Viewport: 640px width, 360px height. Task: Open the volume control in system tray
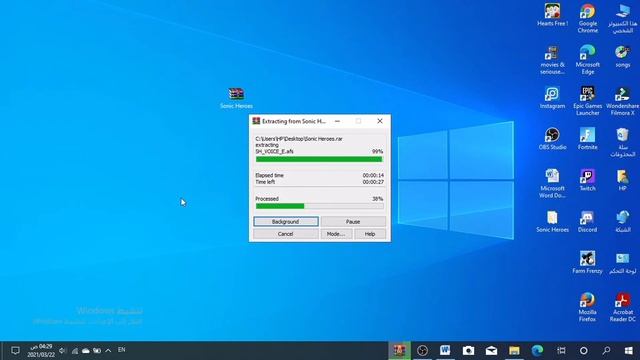(x=62, y=350)
